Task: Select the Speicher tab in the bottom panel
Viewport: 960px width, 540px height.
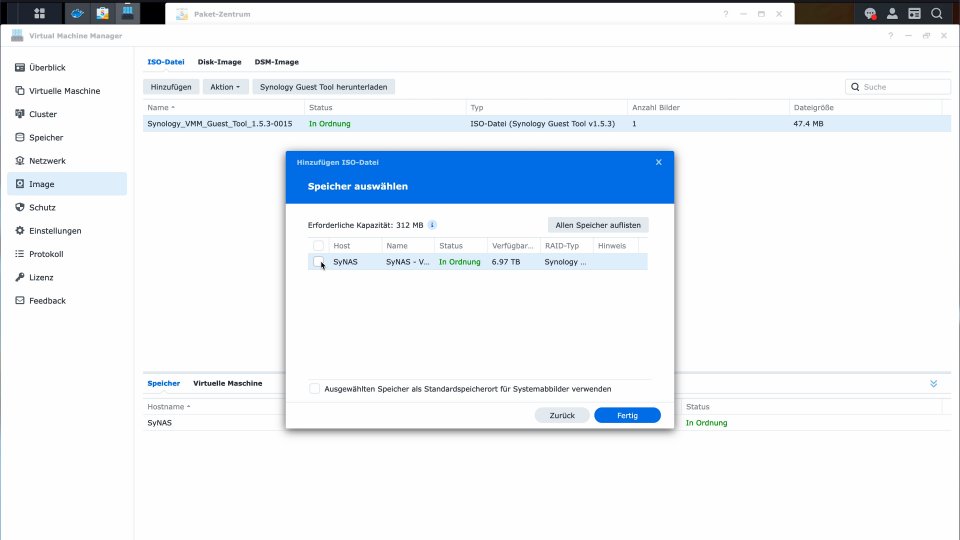Action: pyautogui.click(x=163, y=383)
